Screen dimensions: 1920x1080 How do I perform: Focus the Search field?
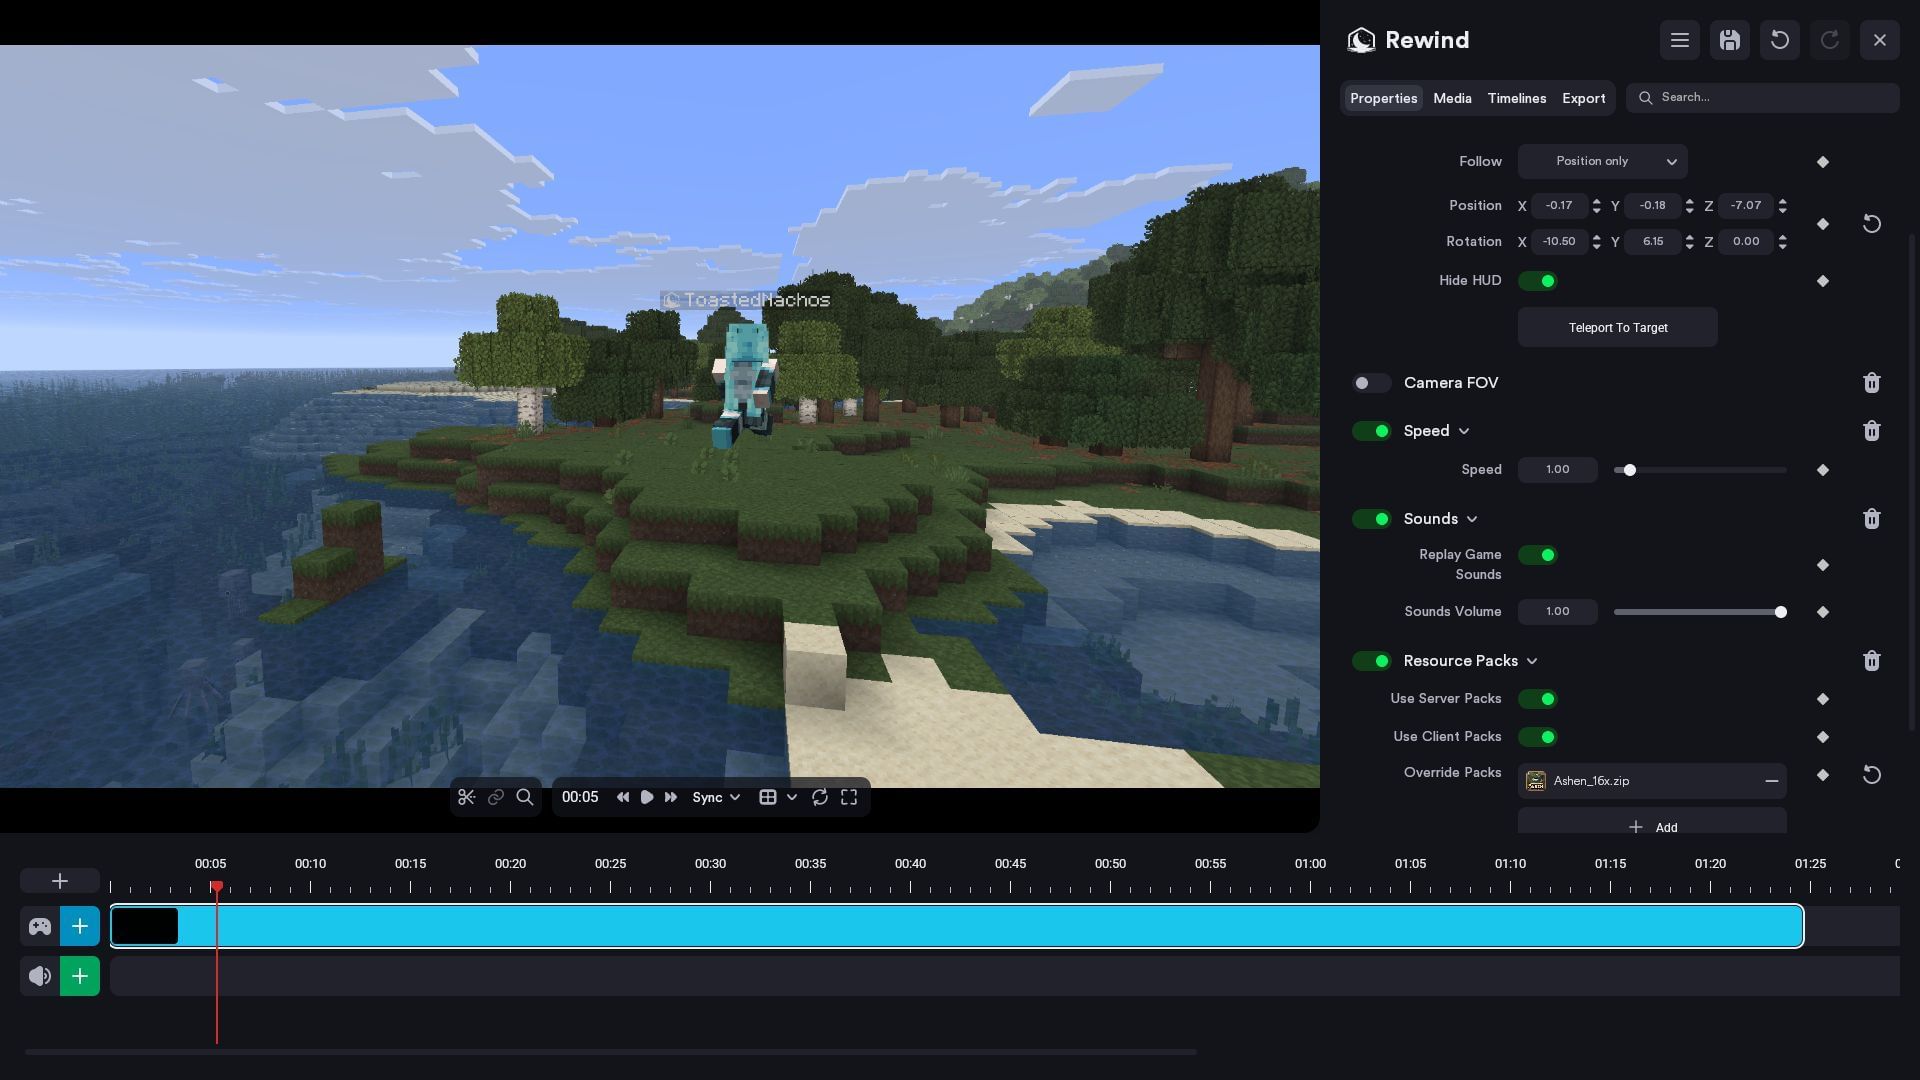click(x=1762, y=98)
